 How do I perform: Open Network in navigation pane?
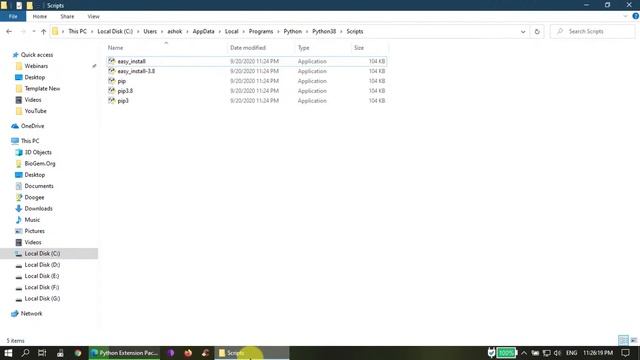tap(31, 313)
